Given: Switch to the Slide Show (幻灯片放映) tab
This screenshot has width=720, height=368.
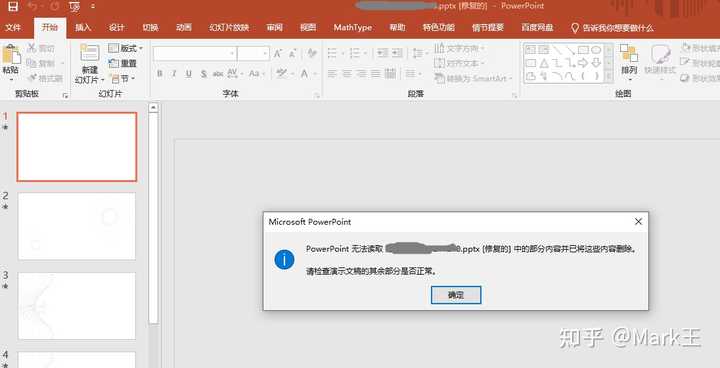Looking at the screenshot, I should click(x=229, y=28).
